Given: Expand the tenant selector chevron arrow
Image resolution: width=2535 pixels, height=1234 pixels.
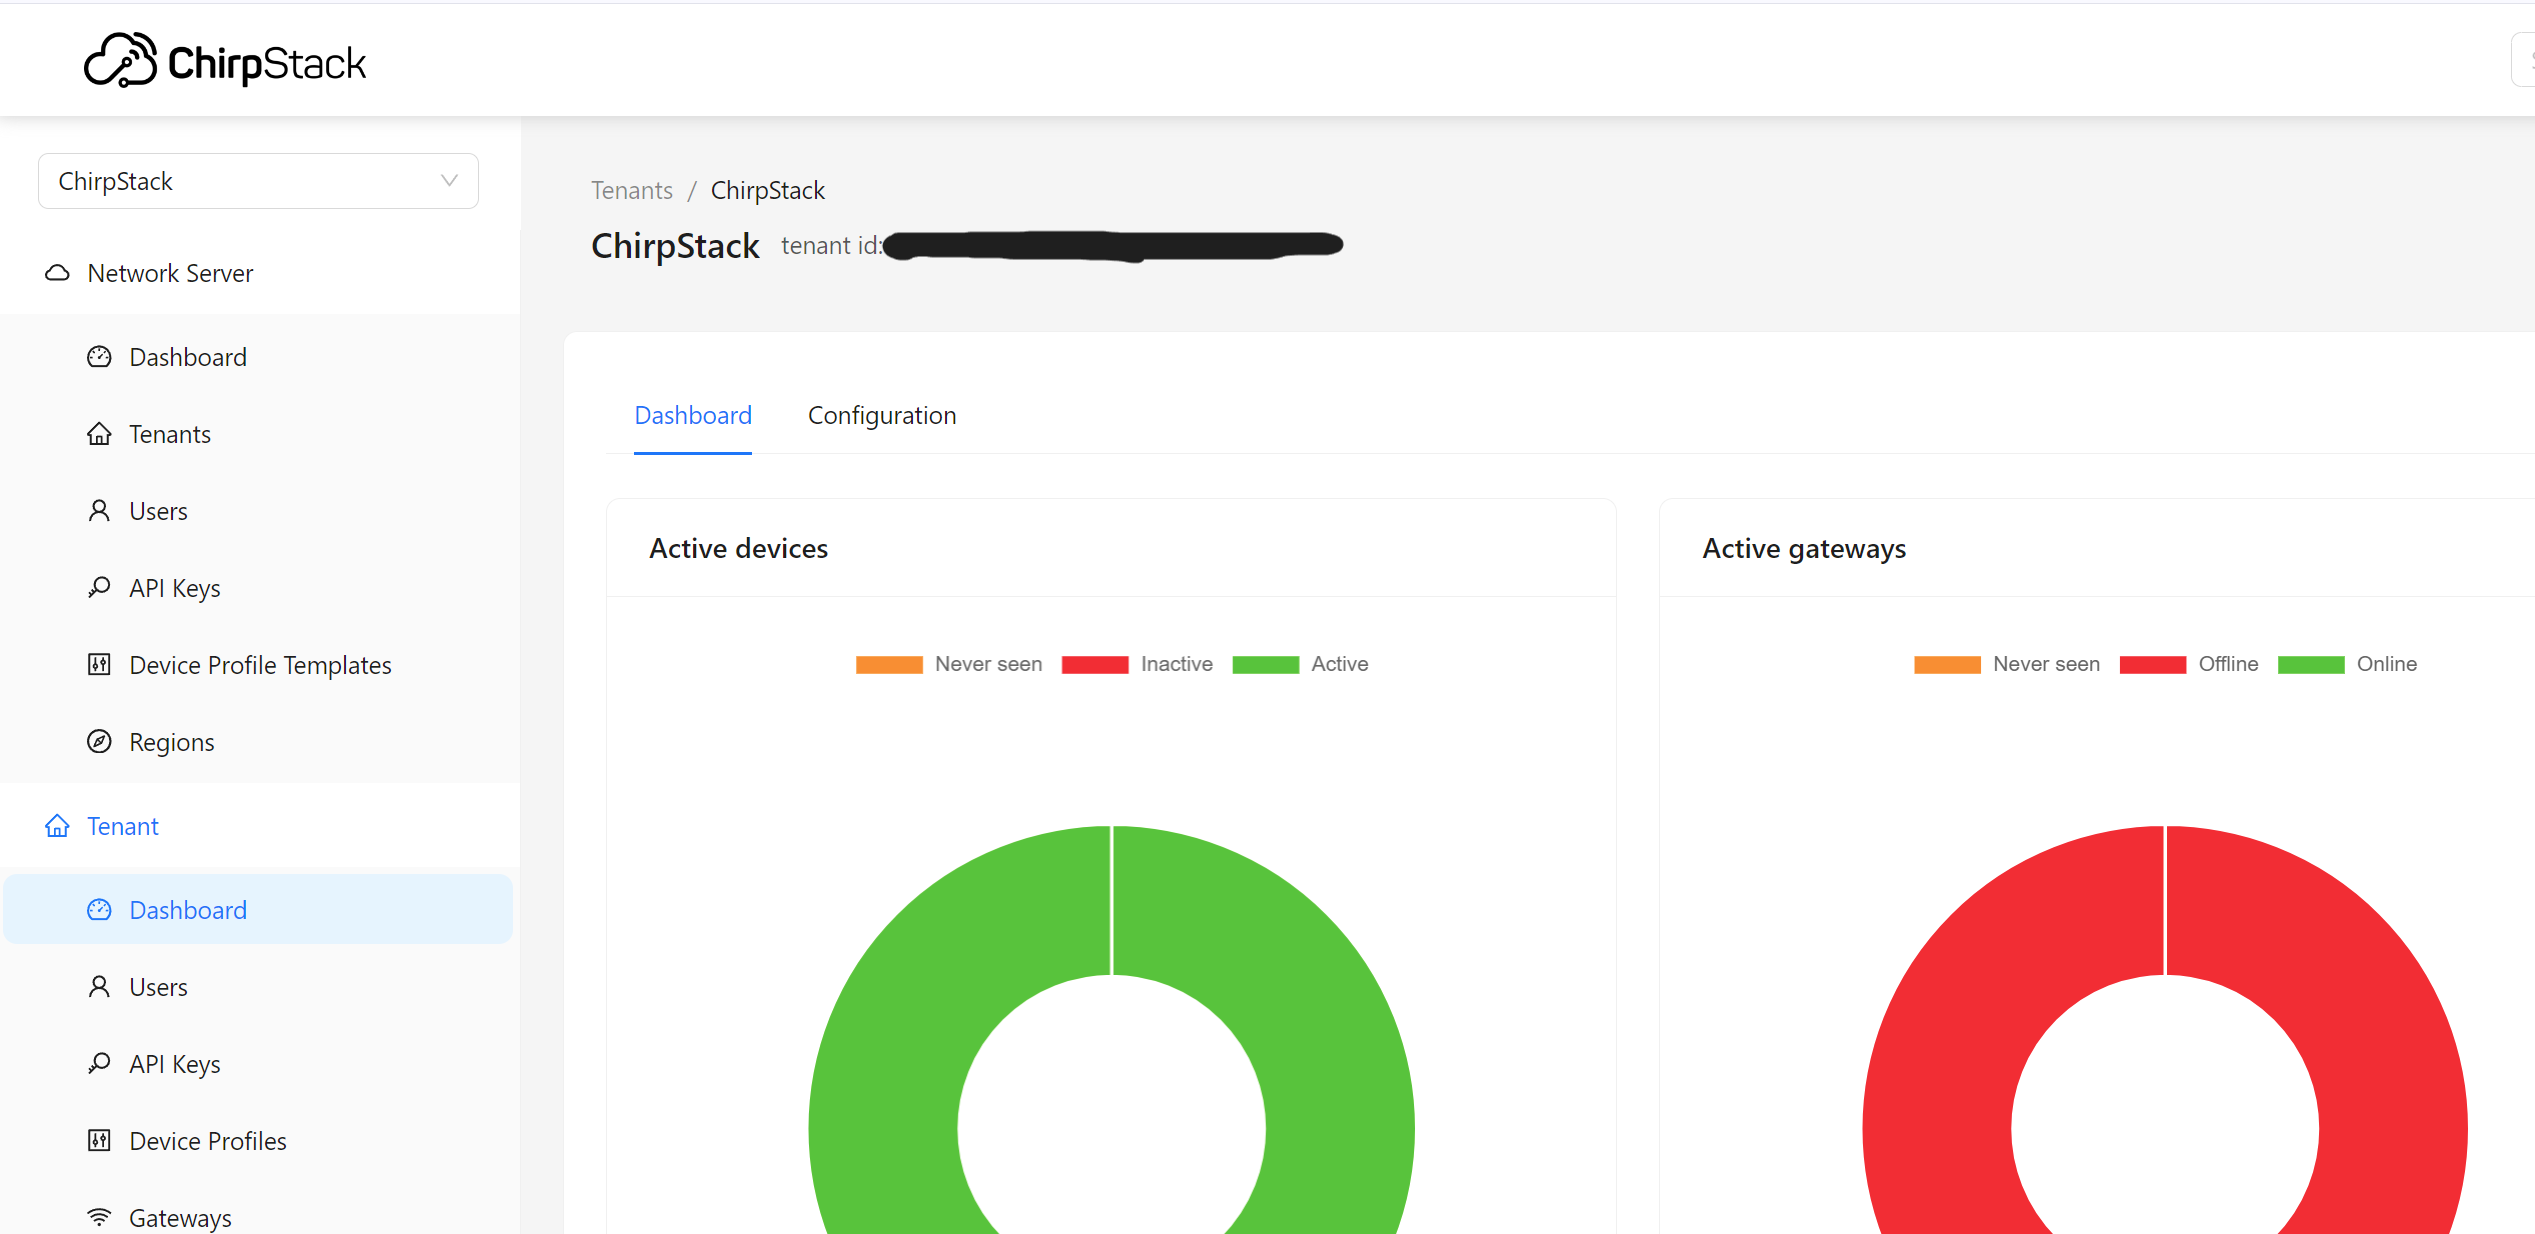Looking at the screenshot, I should click(x=449, y=181).
